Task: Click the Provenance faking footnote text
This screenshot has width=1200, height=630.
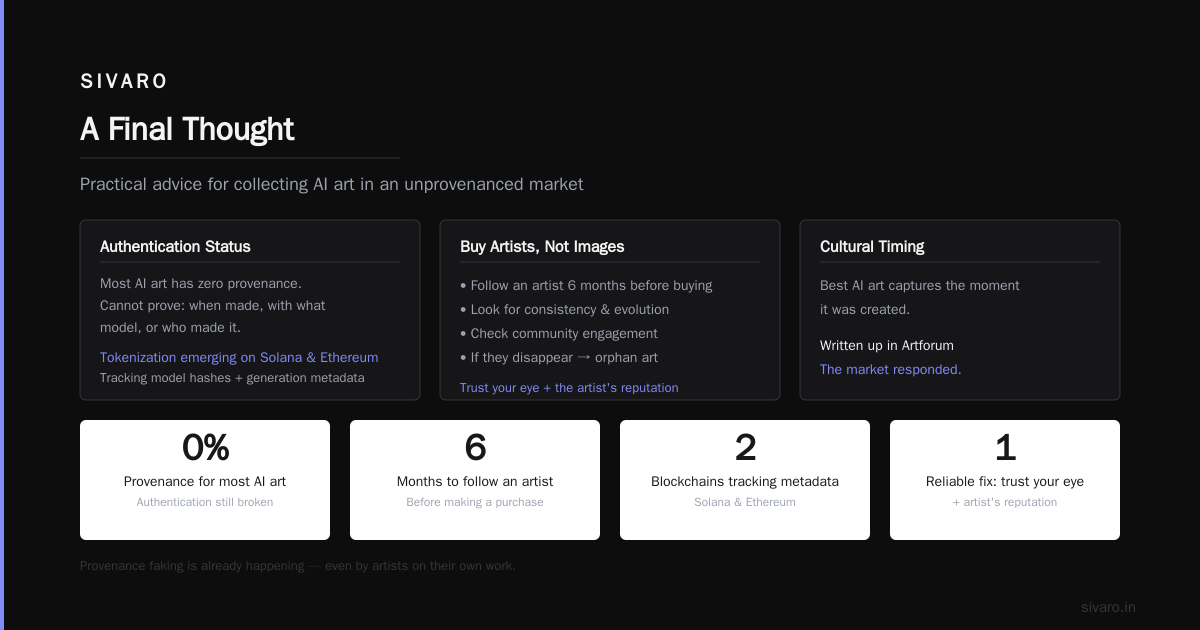Action: pyautogui.click(x=298, y=566)
